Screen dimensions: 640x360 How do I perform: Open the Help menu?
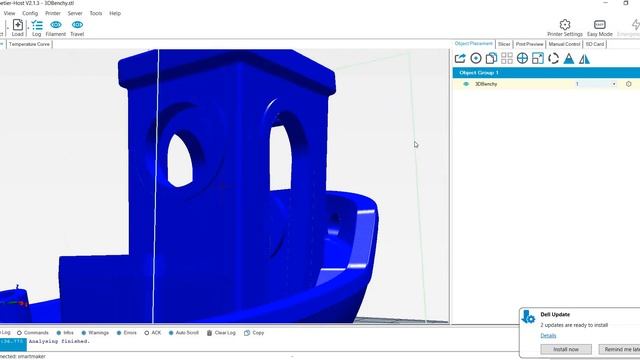(x=115, y=13)
